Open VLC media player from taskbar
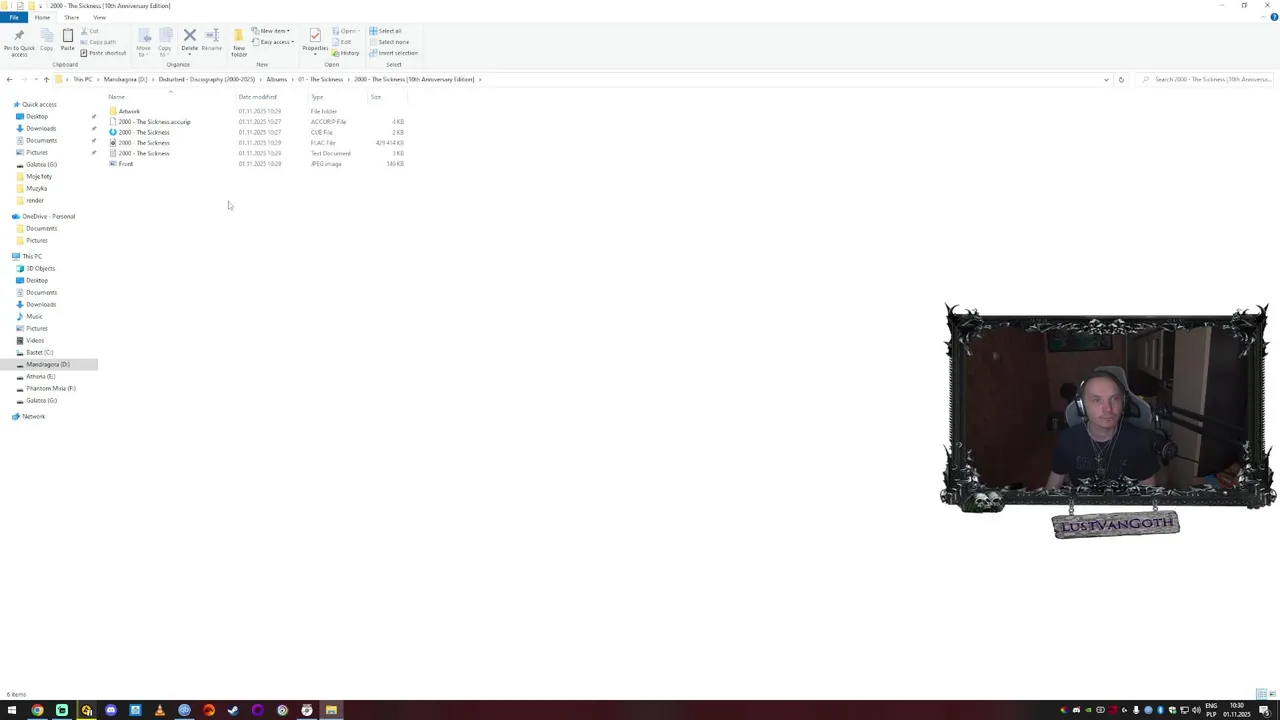The image size is (1280, 720). point(159,710)
